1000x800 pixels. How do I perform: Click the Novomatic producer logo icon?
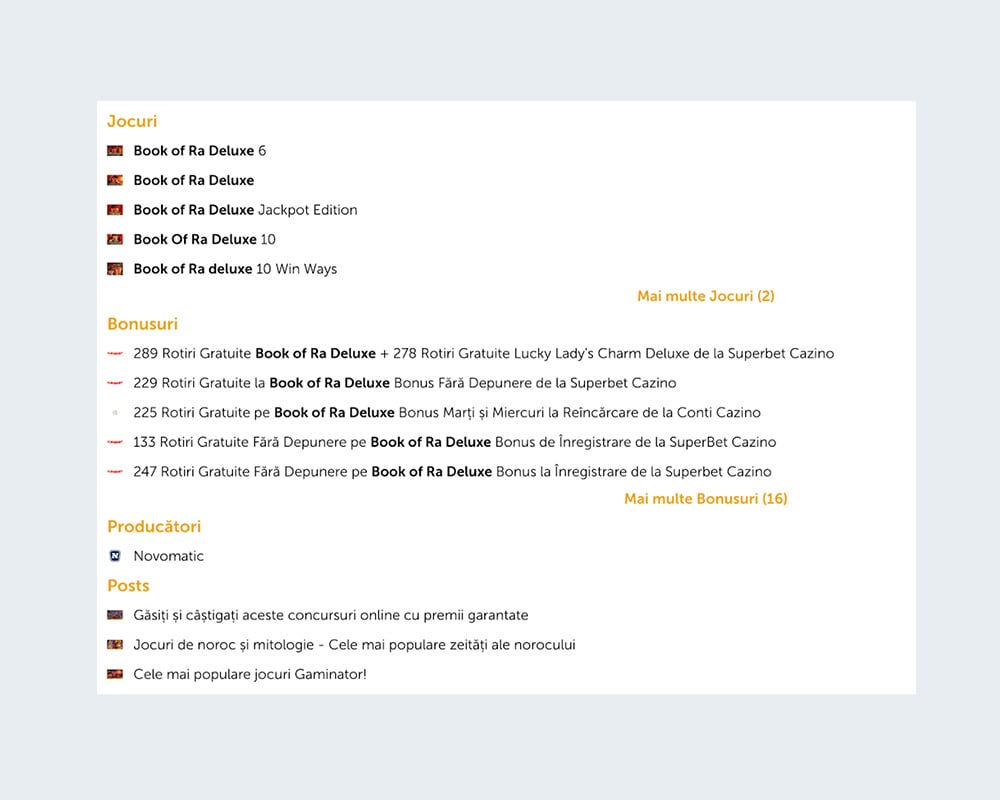(x=115, y=556)
